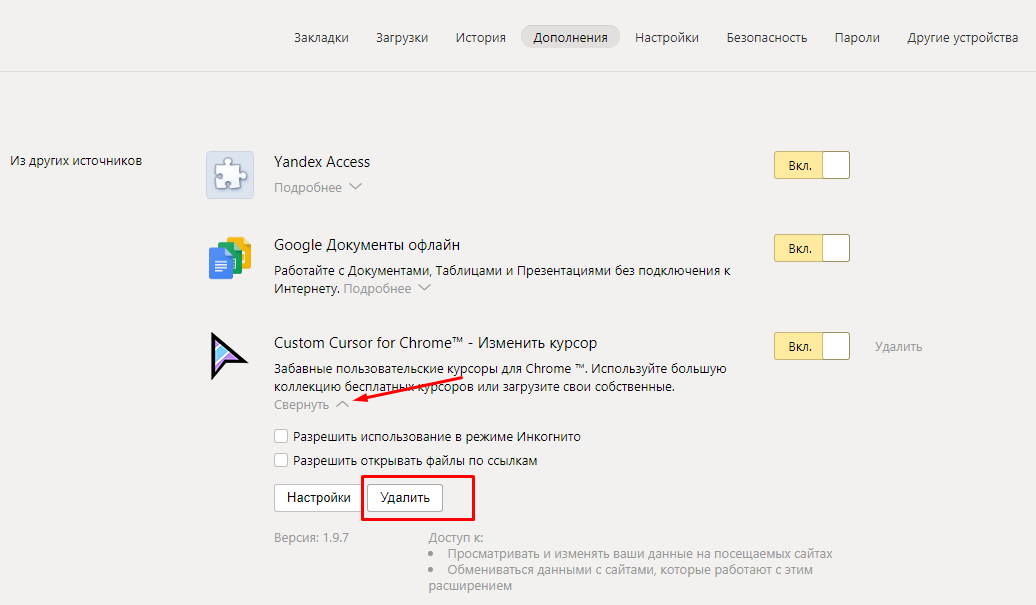The image size is (1036, 605).
Task: Turn off the Yandex Access toggle
Action: (x=811, y=165)
